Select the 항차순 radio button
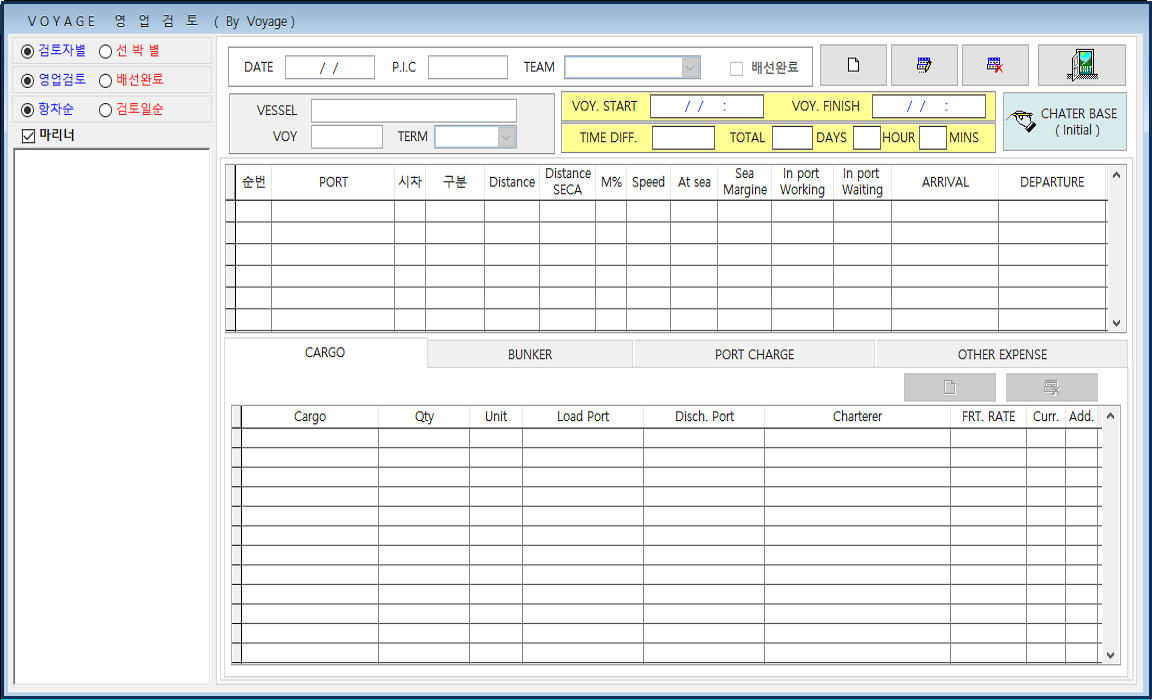Image resolution: width=1152 pixels, height=700 pixels. pyautogui.click(x=28, y=109)
